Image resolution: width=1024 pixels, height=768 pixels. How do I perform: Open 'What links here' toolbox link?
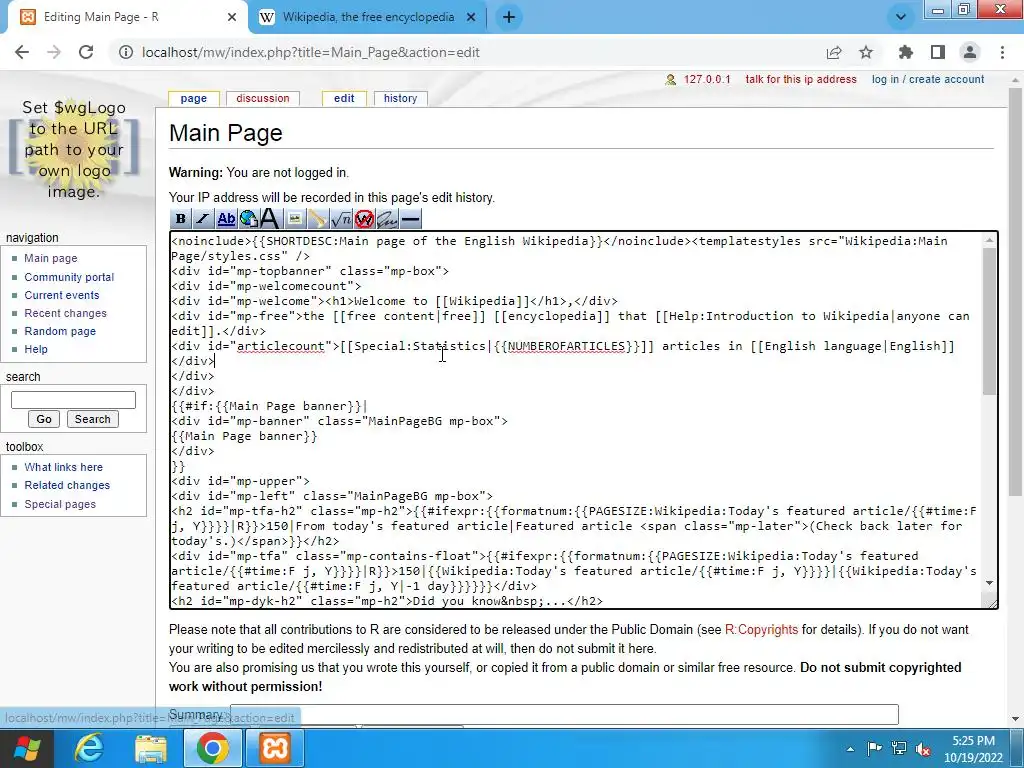pyautogui.click(x=63, y=467)
